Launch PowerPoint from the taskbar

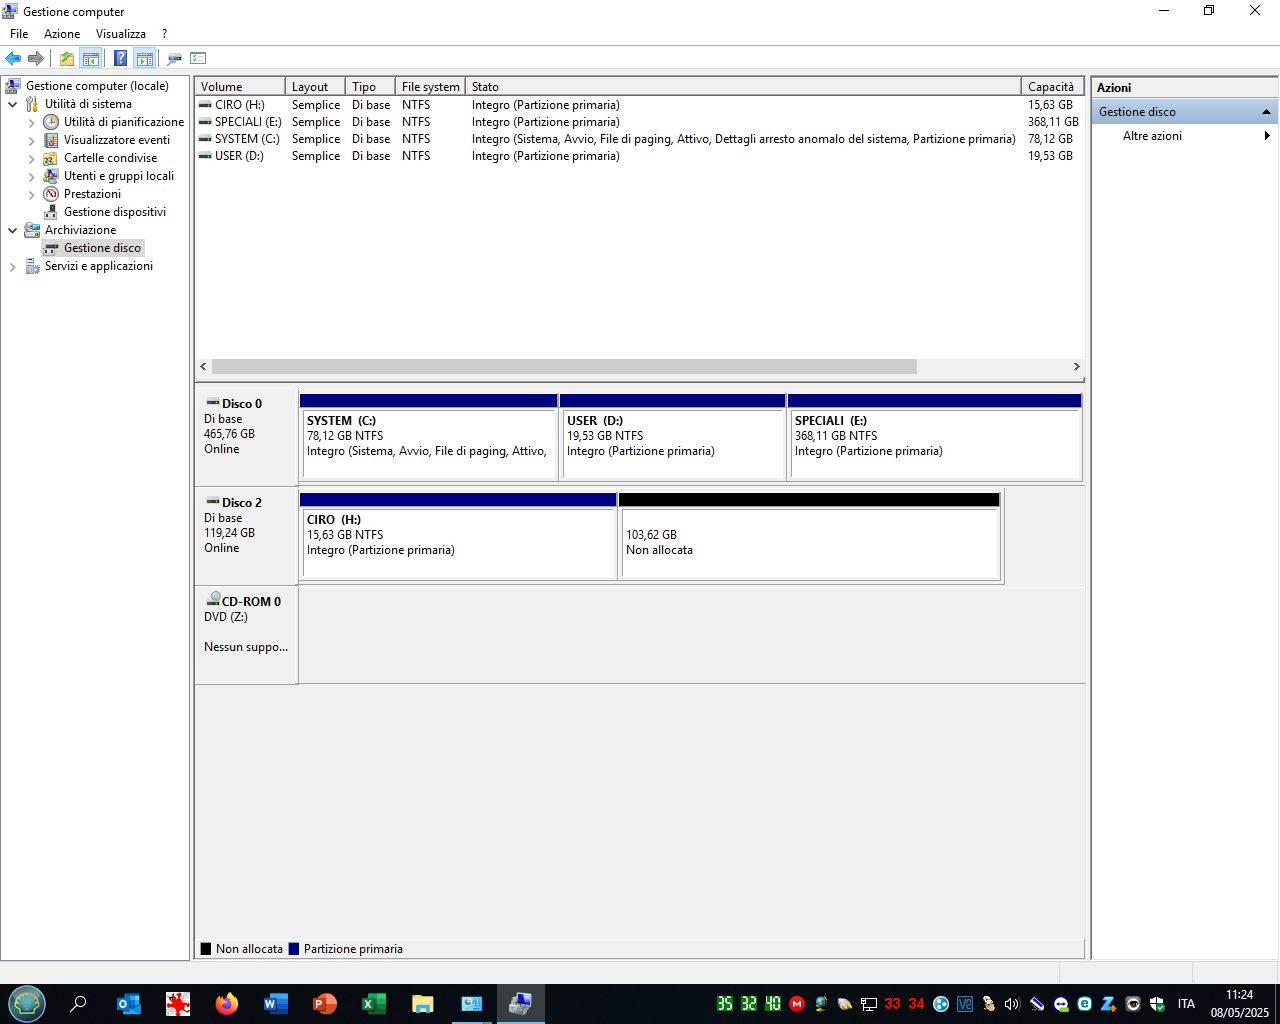click(325, 1004)
